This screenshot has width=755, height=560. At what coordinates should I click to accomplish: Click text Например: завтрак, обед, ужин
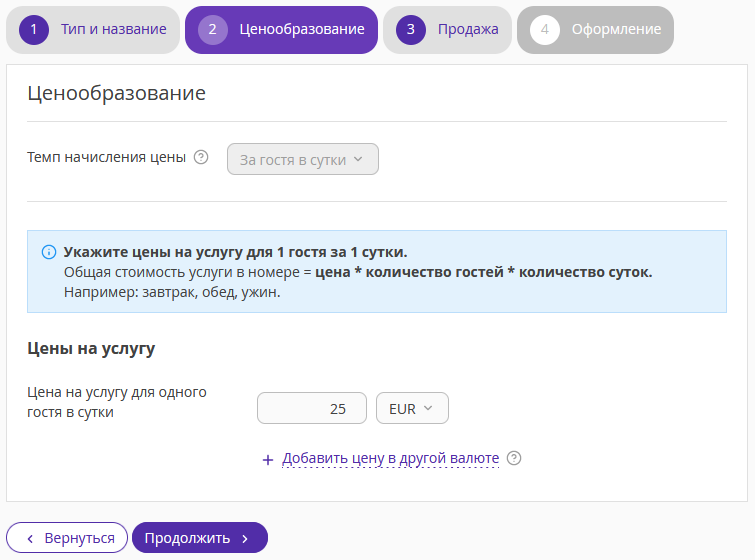[x=172, y=292]
